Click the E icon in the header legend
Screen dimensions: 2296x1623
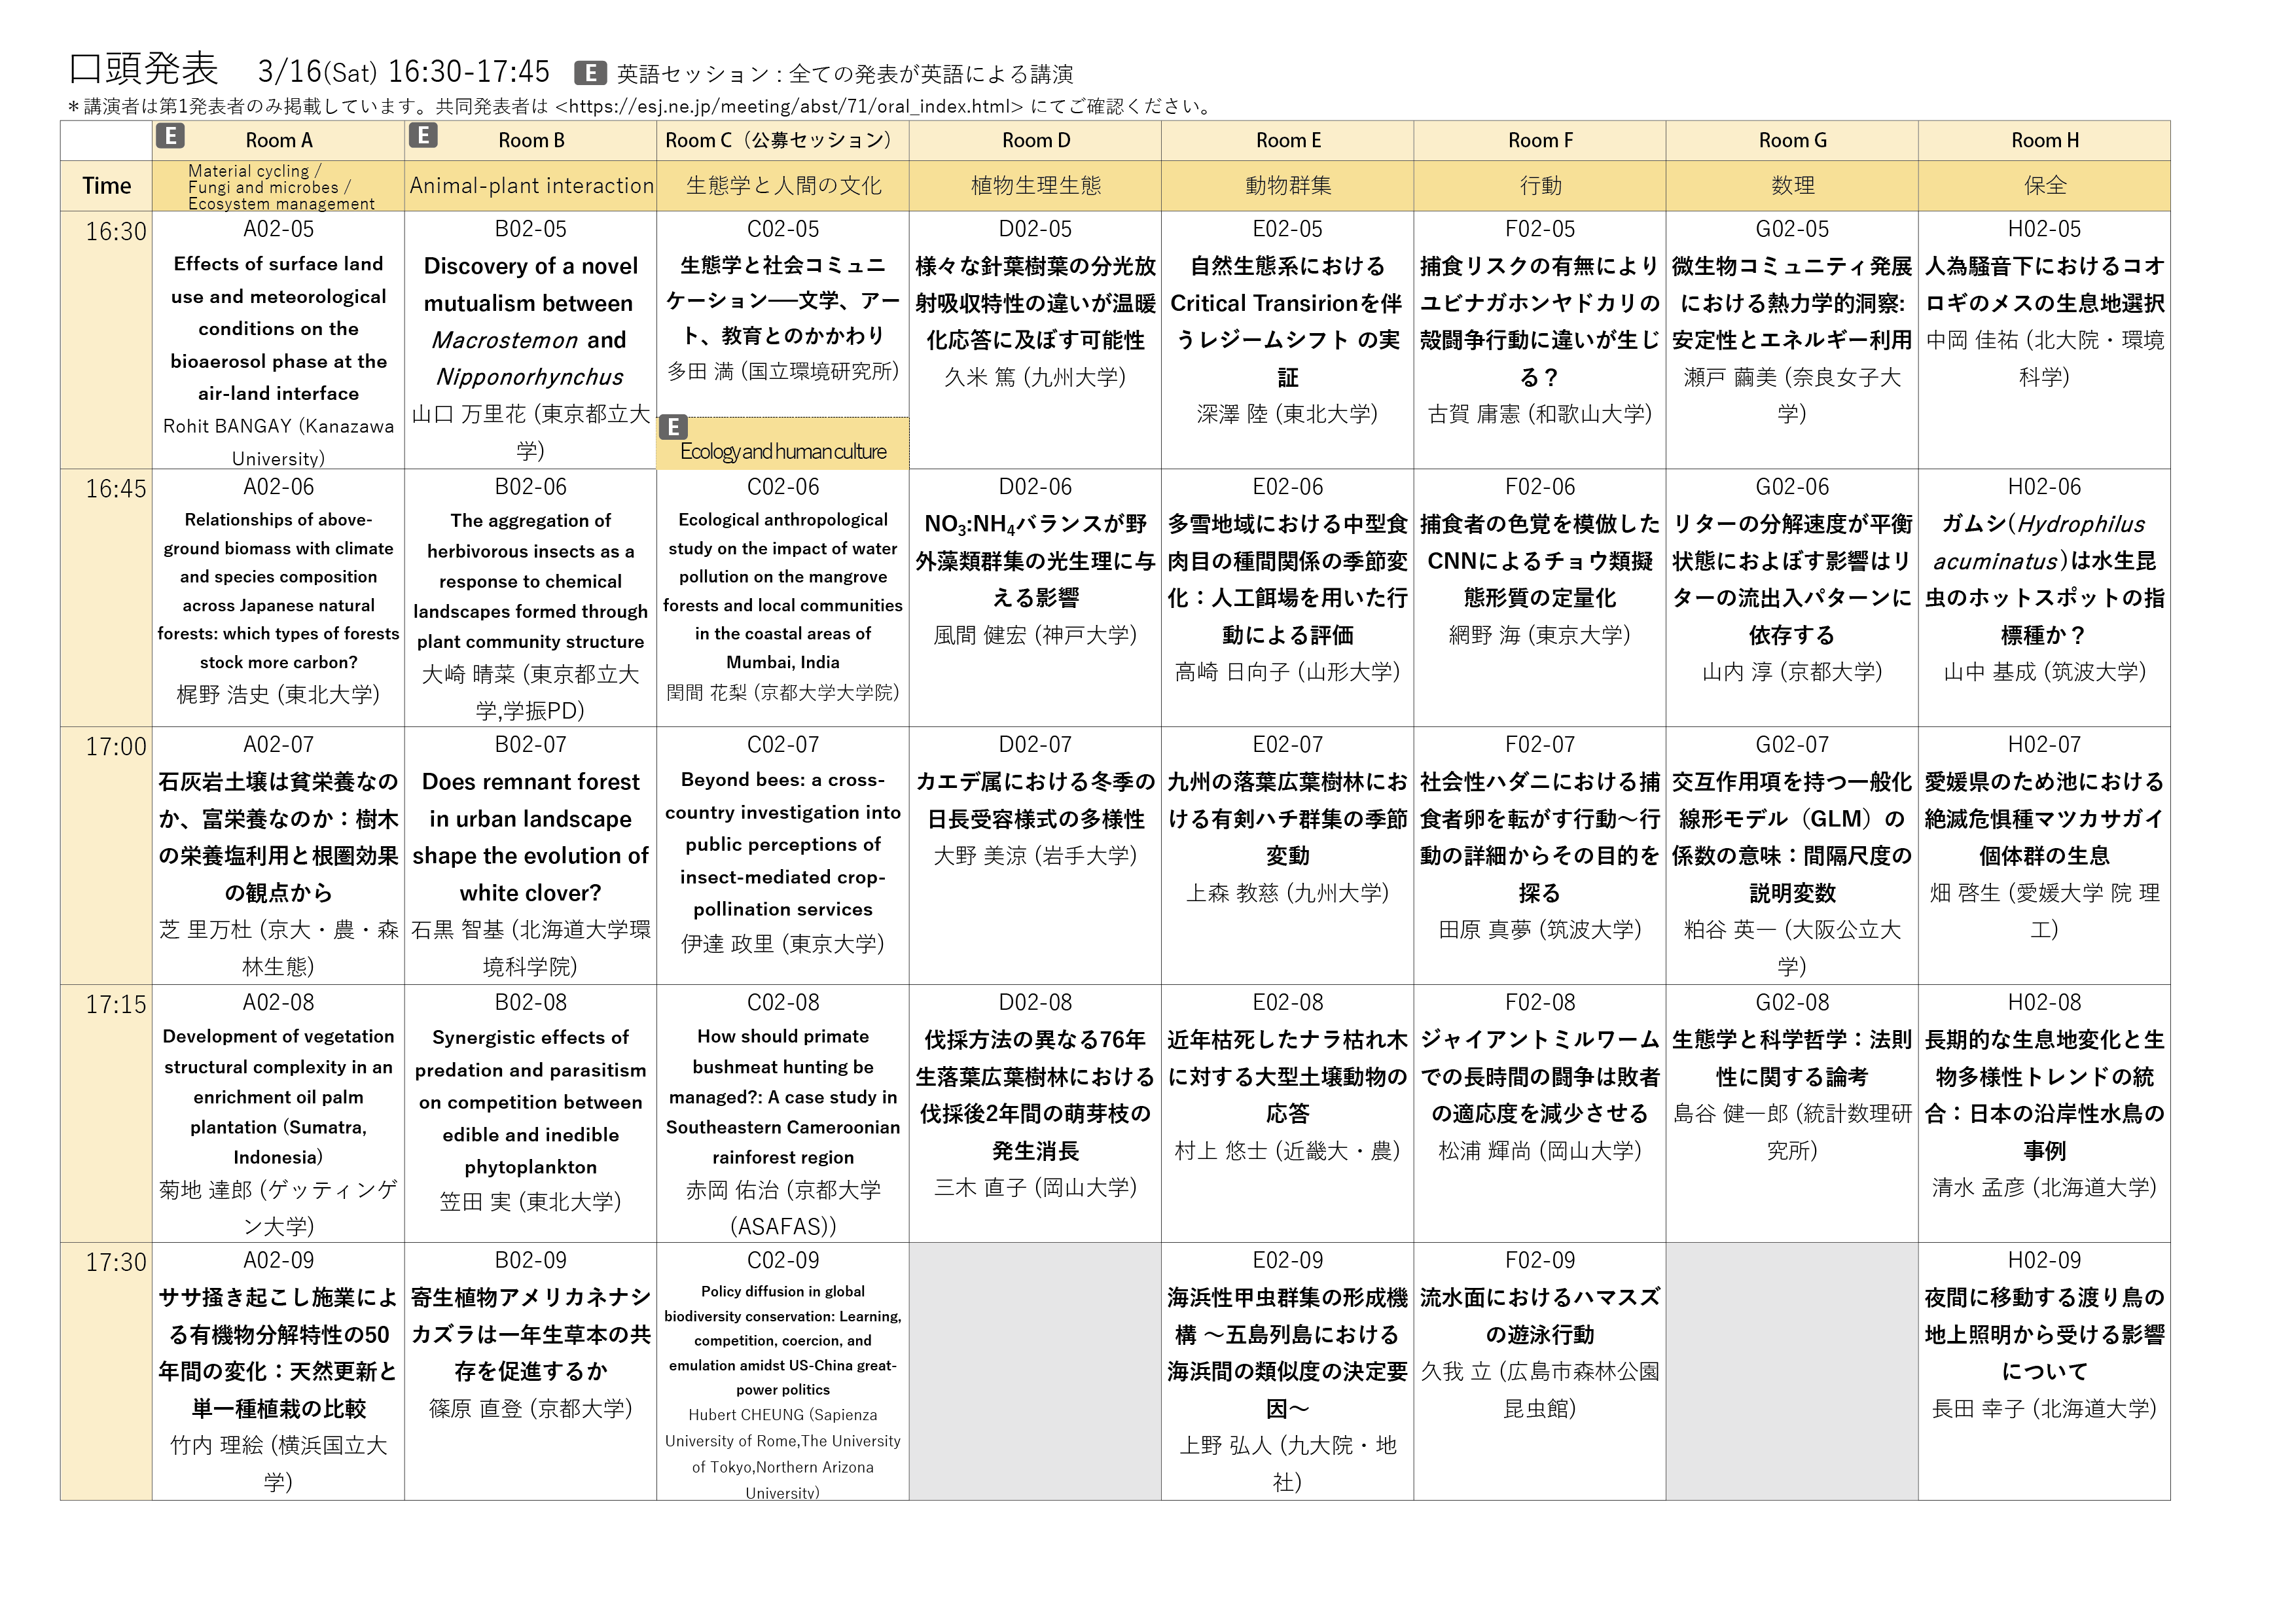590,73
